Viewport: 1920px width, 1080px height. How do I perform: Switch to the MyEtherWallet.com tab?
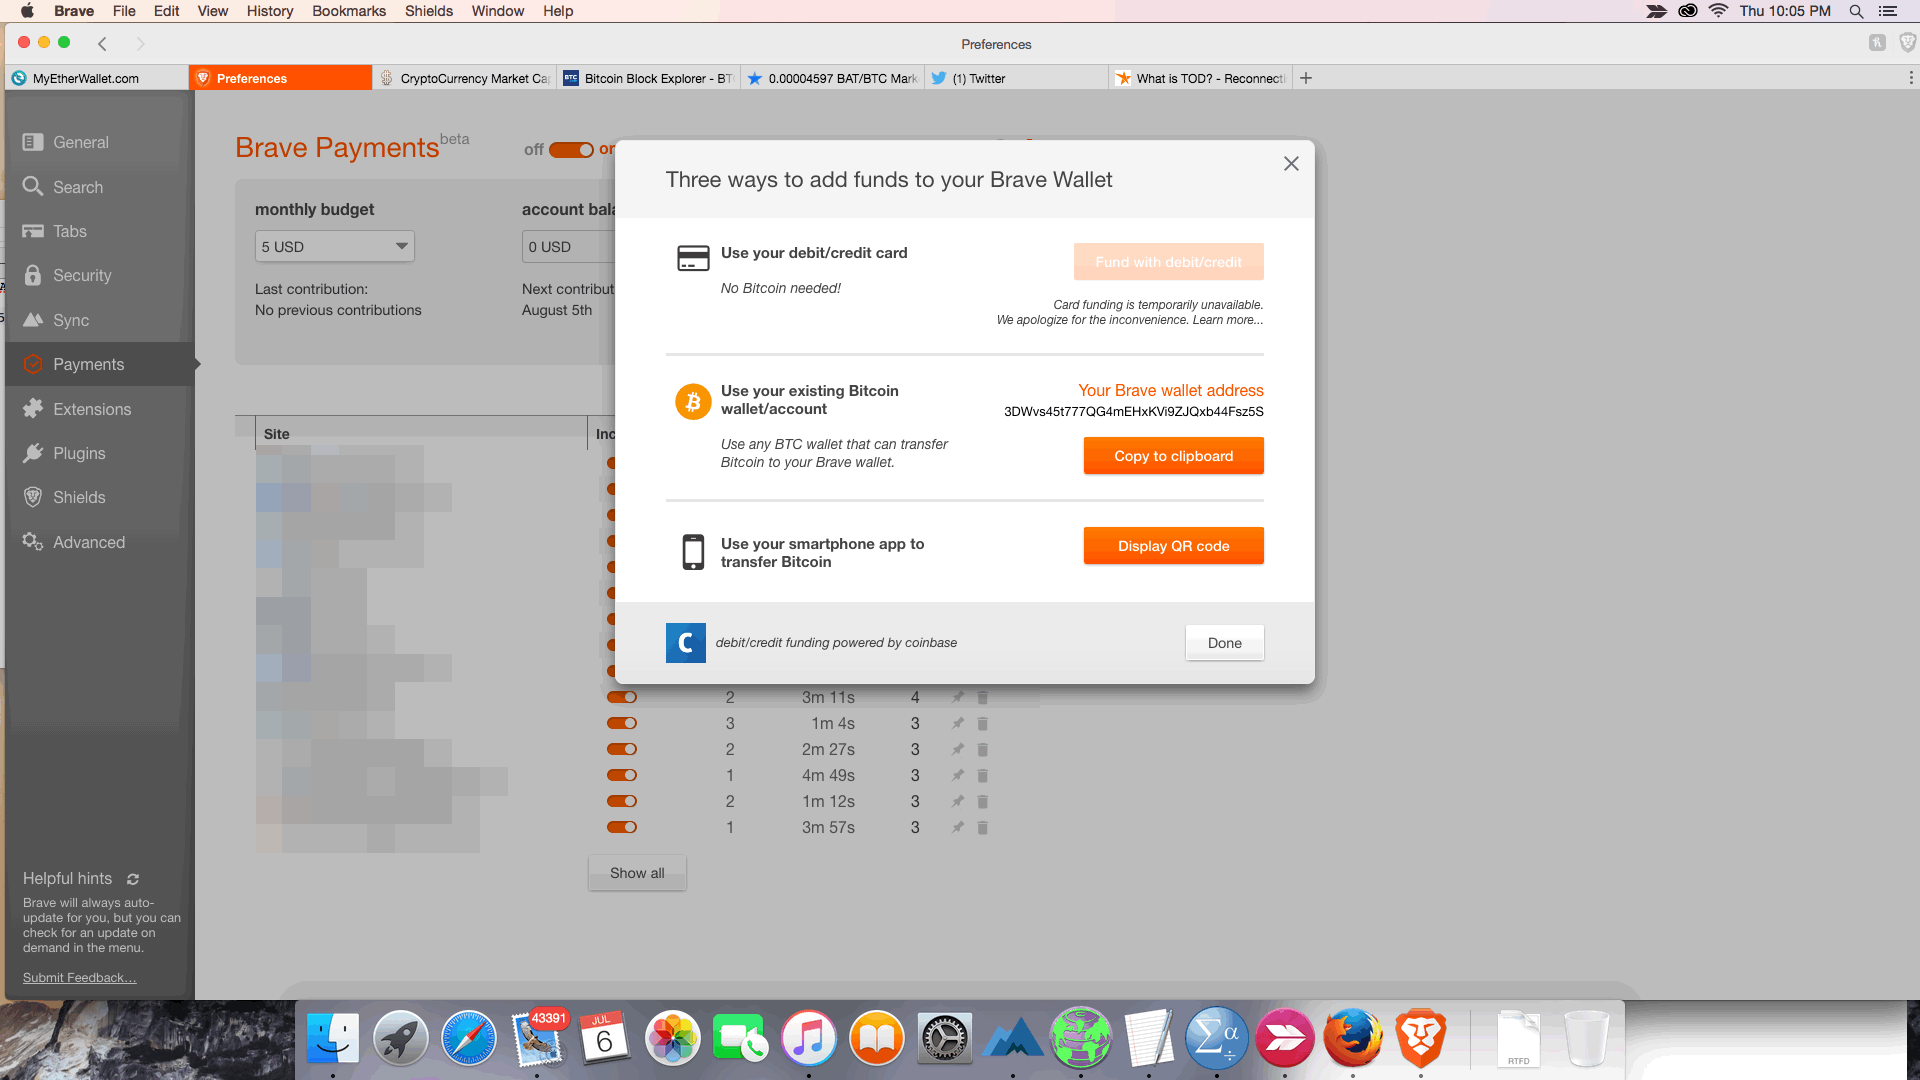point(97,78)
